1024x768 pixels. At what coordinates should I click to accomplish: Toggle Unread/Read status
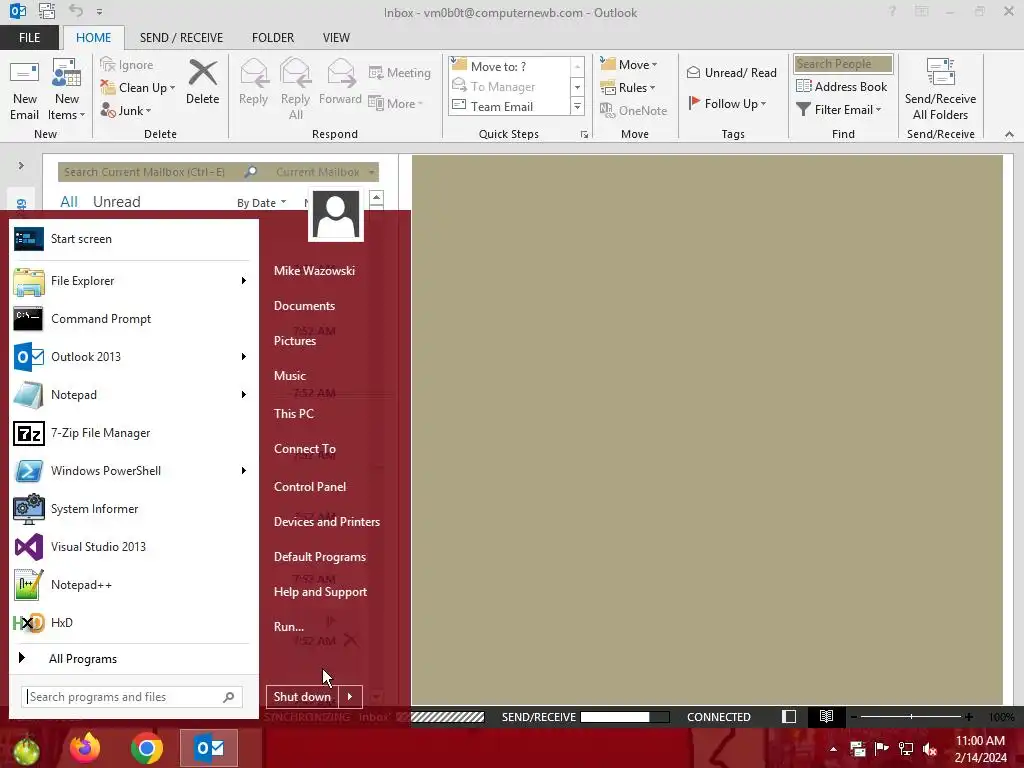[x=732, y=72]
